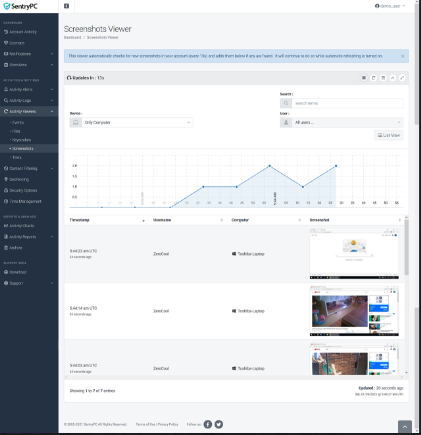This screenshot has height=435, width=421.
Task: Click the stop auto-refresh icon in the panel header
Action: (364, 78)
